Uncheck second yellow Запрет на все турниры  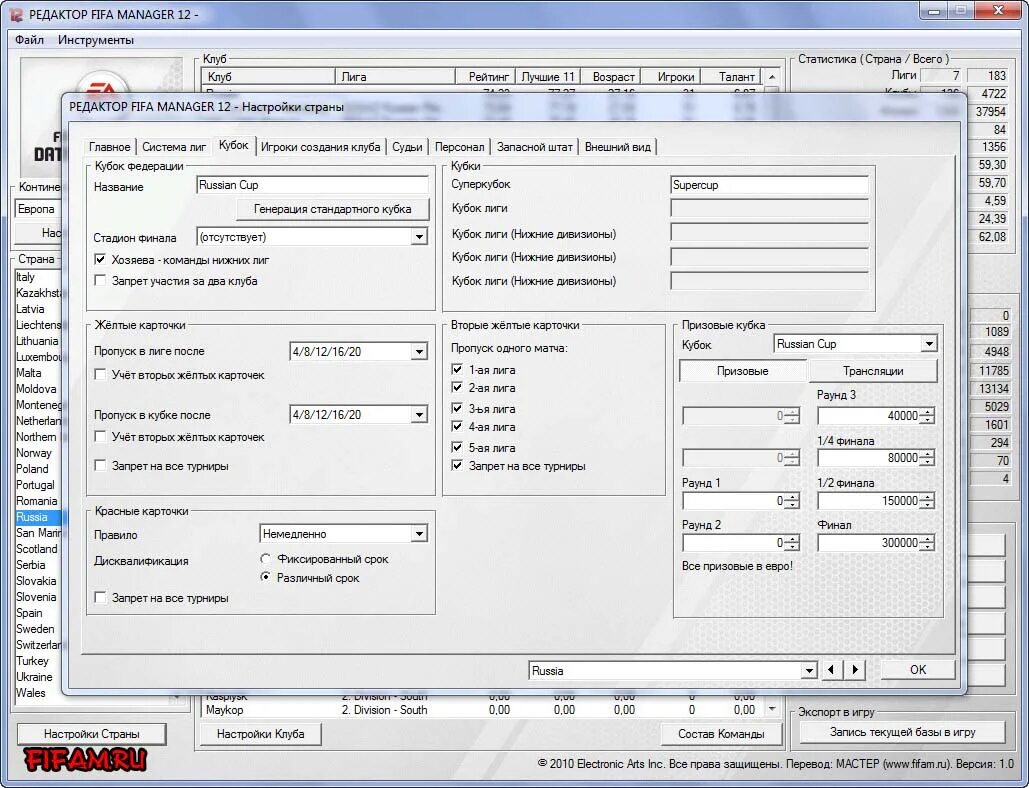tap(457, 466)
